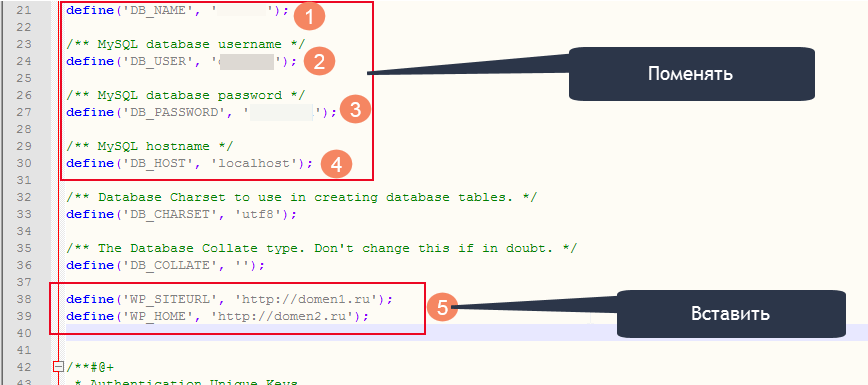The height and width of the screenshot is (385, 868).
Task: Click the 'MySQL database username' comment
Action: click(x=185, y=44)
